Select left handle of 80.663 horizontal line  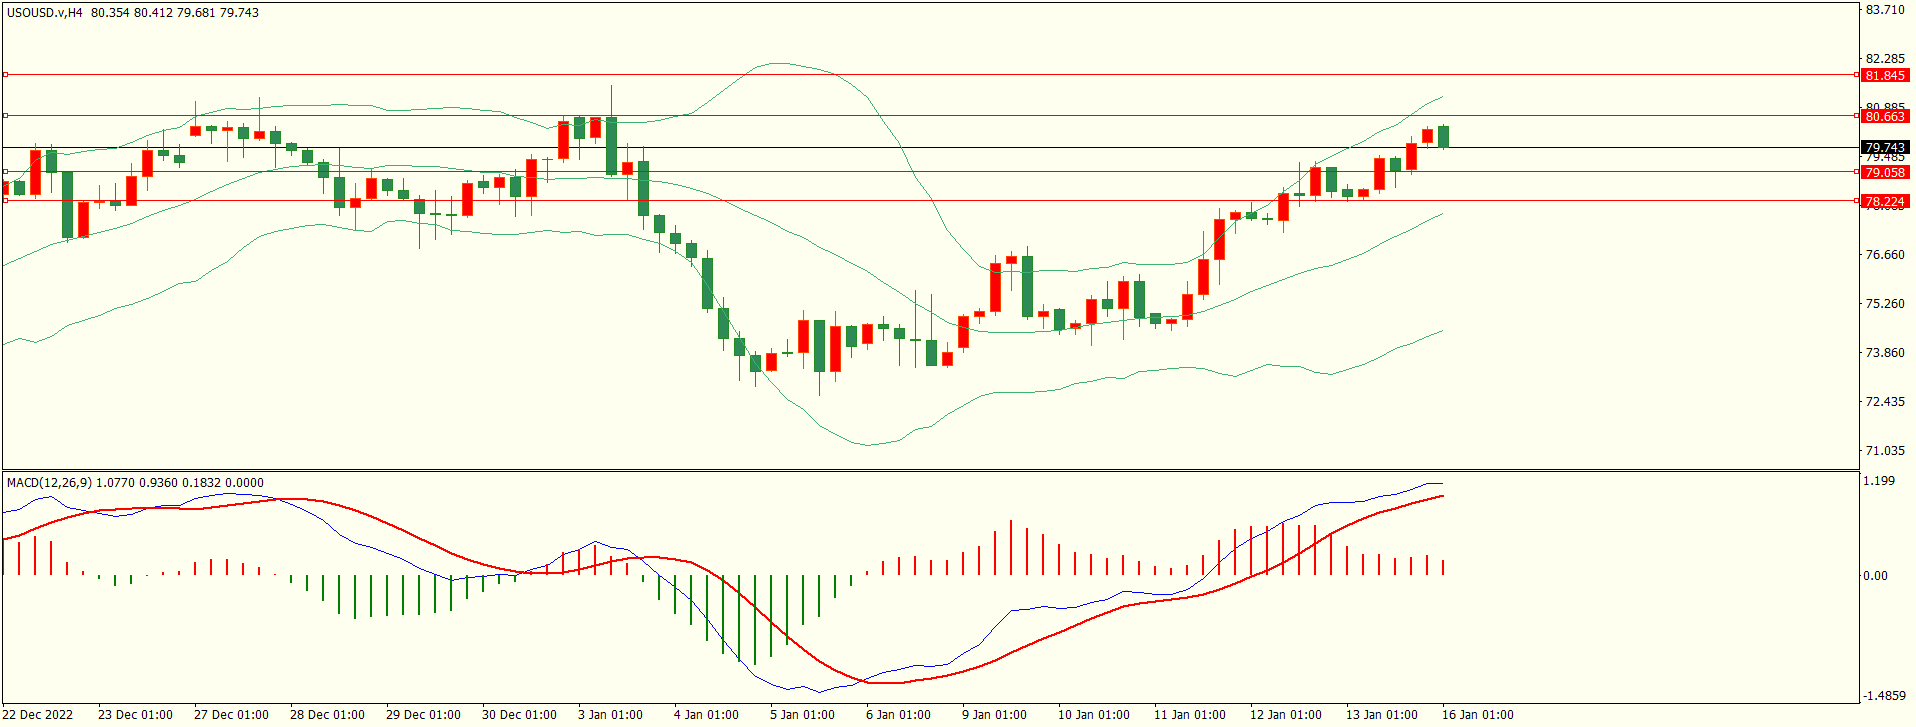pyautogui.click(x=6, y=116)
